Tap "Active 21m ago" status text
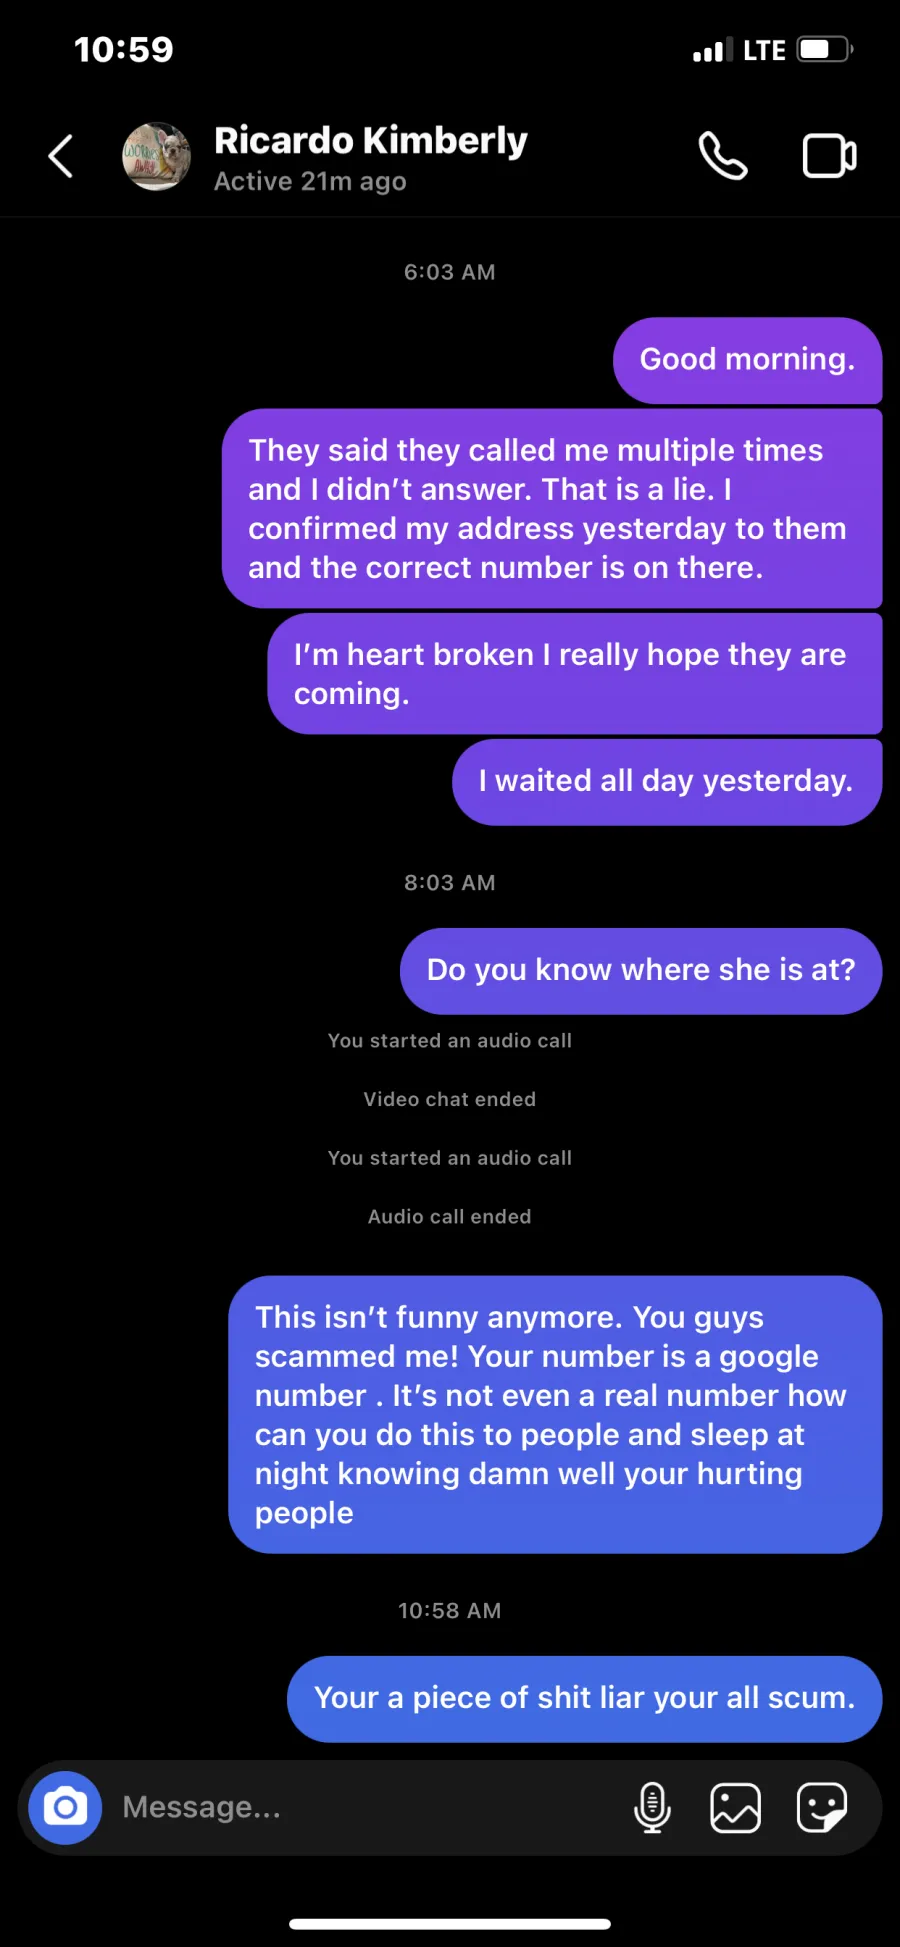This screenshot has height=1947, width=900. pos(310,182)
